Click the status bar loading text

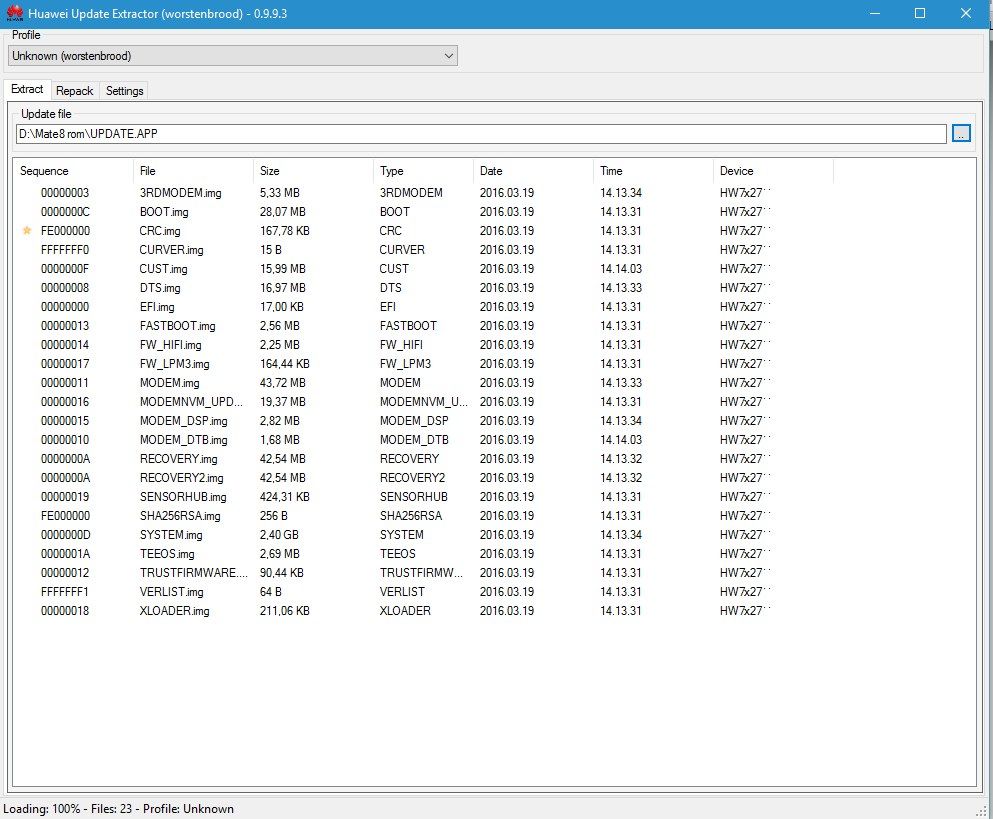pyautogui.click(x=118, y=809)
